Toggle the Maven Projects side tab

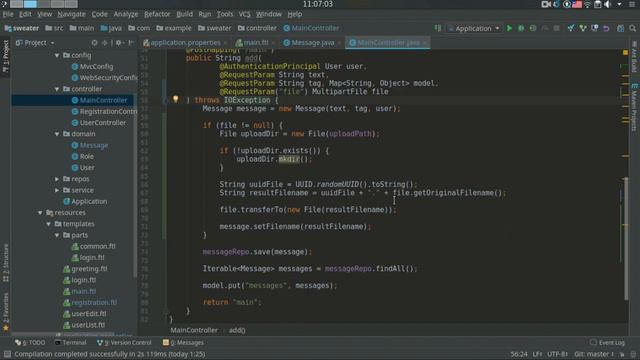pos(634,107)
